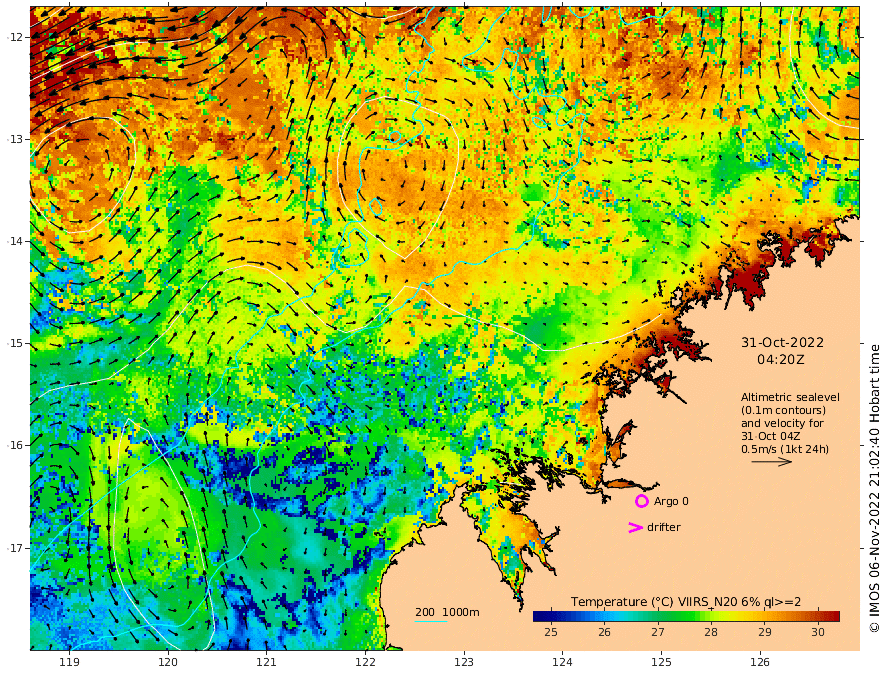Click longitude axis label 120
The image size is (880, 680).
[x=168, y=662]
